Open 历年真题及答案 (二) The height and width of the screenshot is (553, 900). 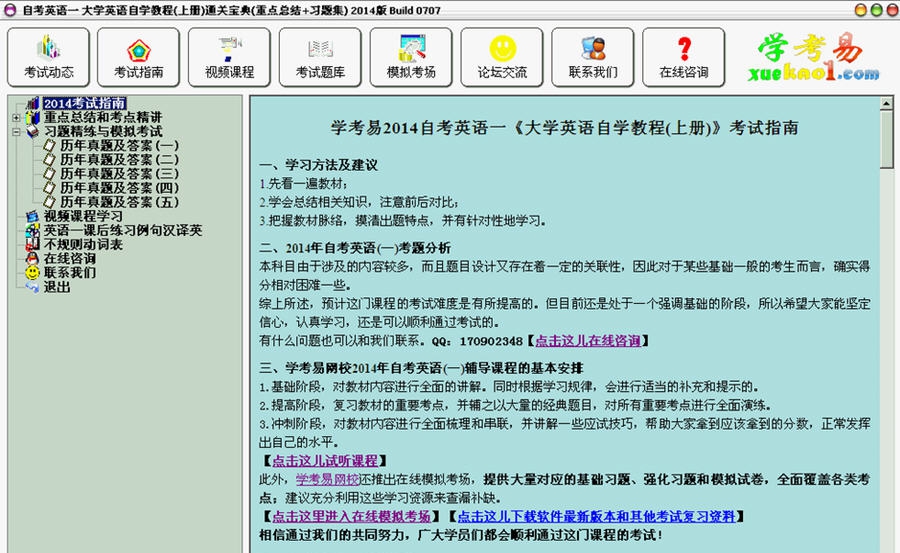pos(119,160)
